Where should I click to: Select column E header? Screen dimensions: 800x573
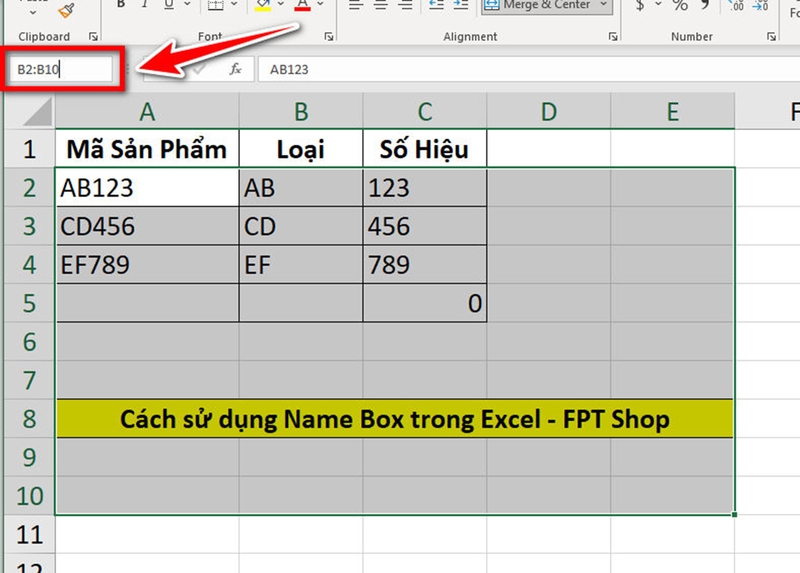pos(673,111)
